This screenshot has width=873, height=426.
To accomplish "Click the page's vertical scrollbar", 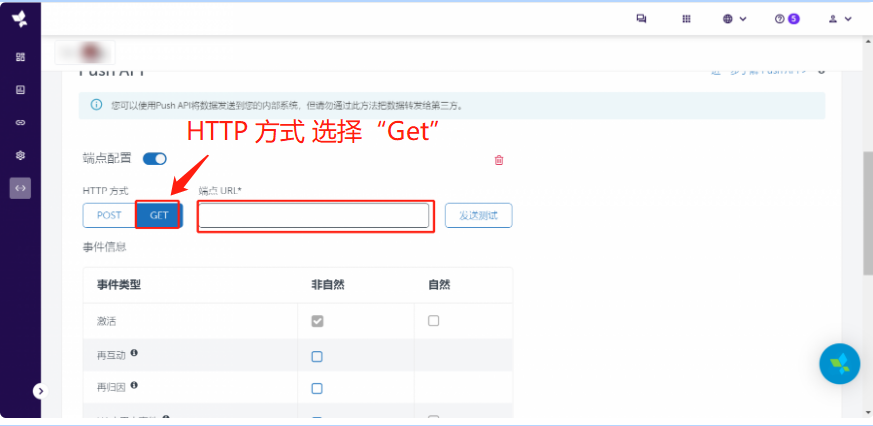I will point(867,212).
